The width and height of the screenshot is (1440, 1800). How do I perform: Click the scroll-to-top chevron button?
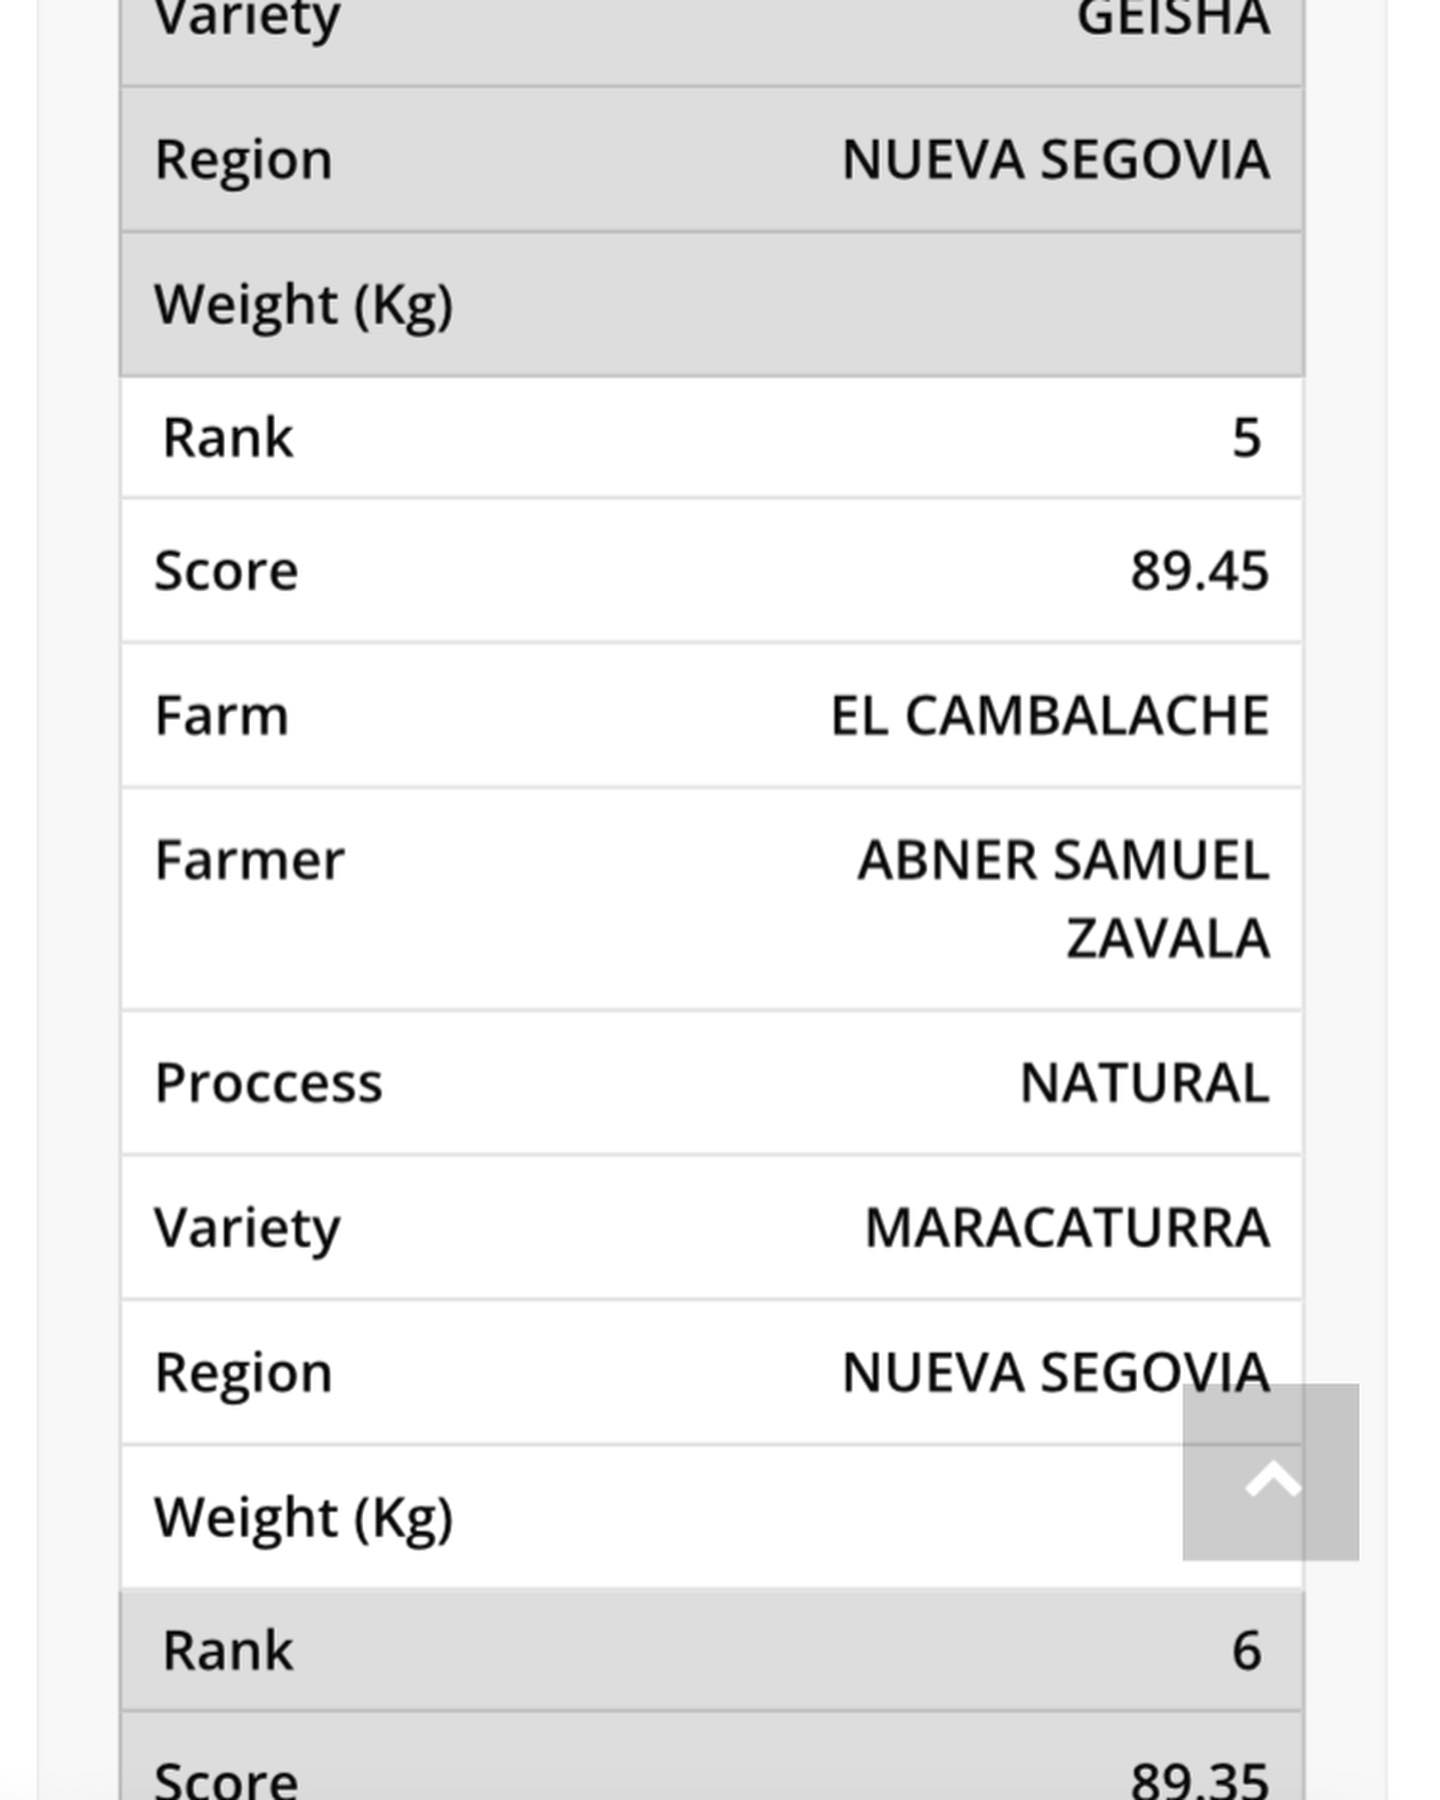pyautogui.click(x=1270, y=1472)
